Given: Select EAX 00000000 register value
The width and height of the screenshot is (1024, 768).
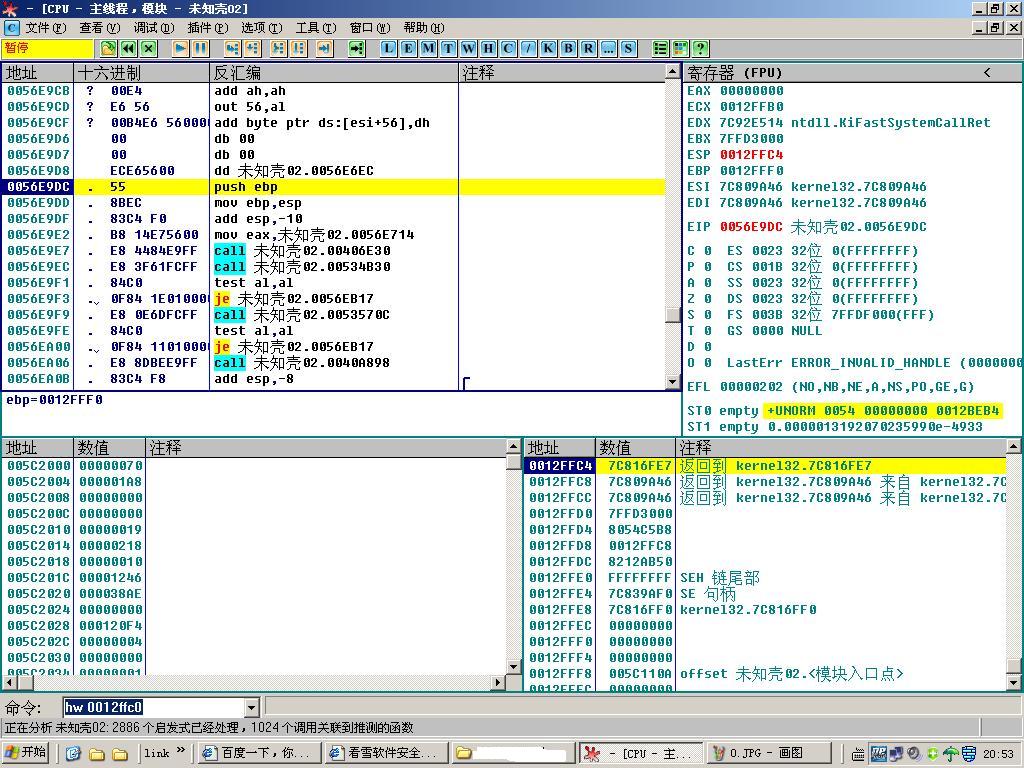Looking at the screenshot, I should [752, 91].
